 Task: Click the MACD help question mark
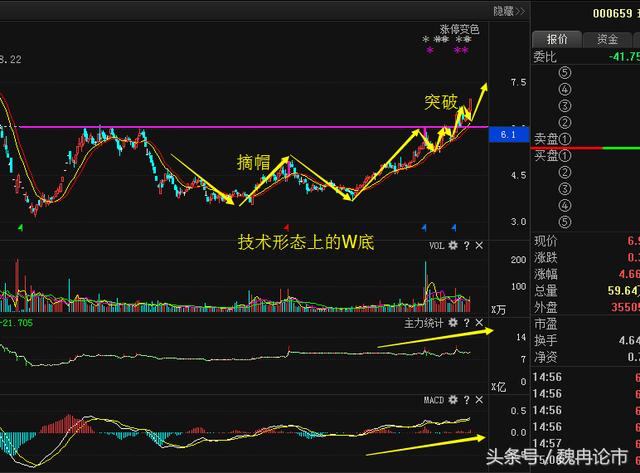point(466,400)
